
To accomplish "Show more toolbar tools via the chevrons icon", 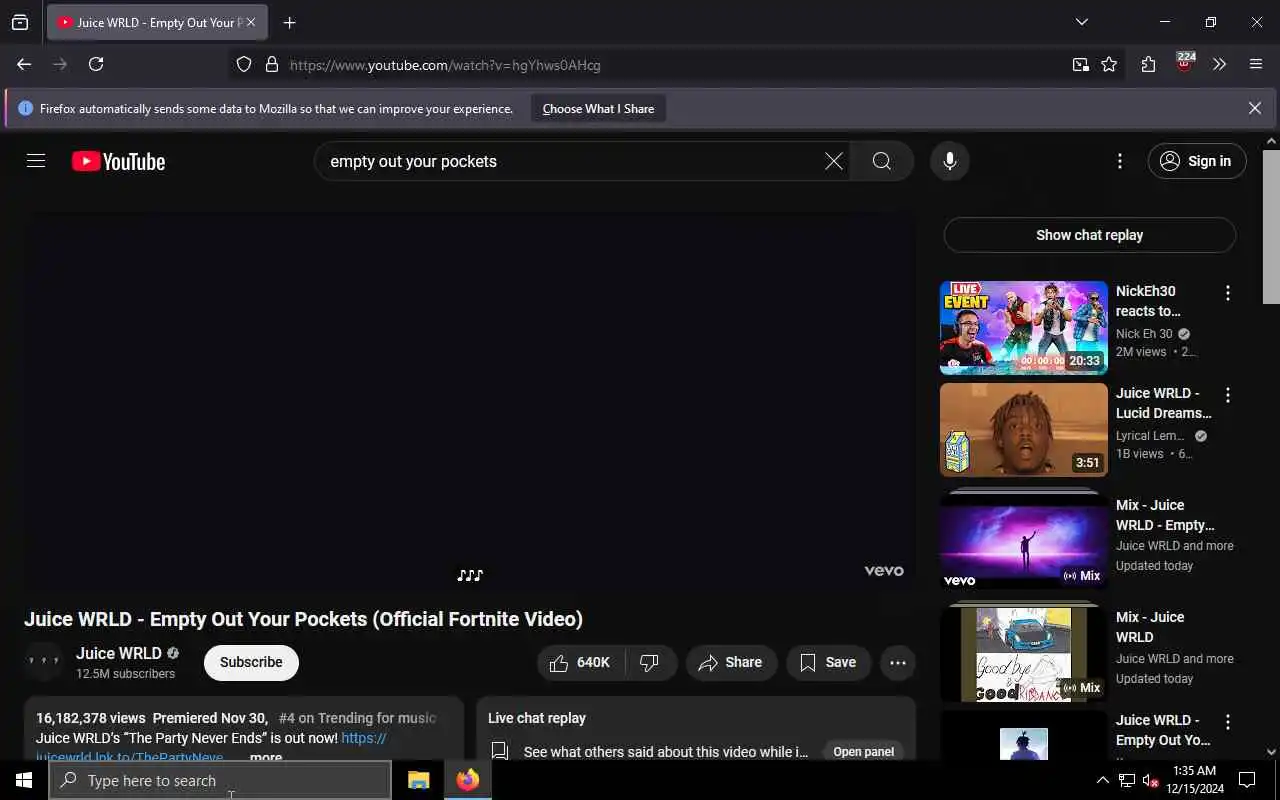I will [1219, 64].
